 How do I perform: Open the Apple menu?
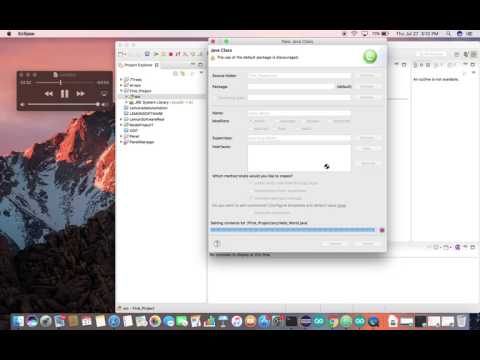click(x=9, y=34)
